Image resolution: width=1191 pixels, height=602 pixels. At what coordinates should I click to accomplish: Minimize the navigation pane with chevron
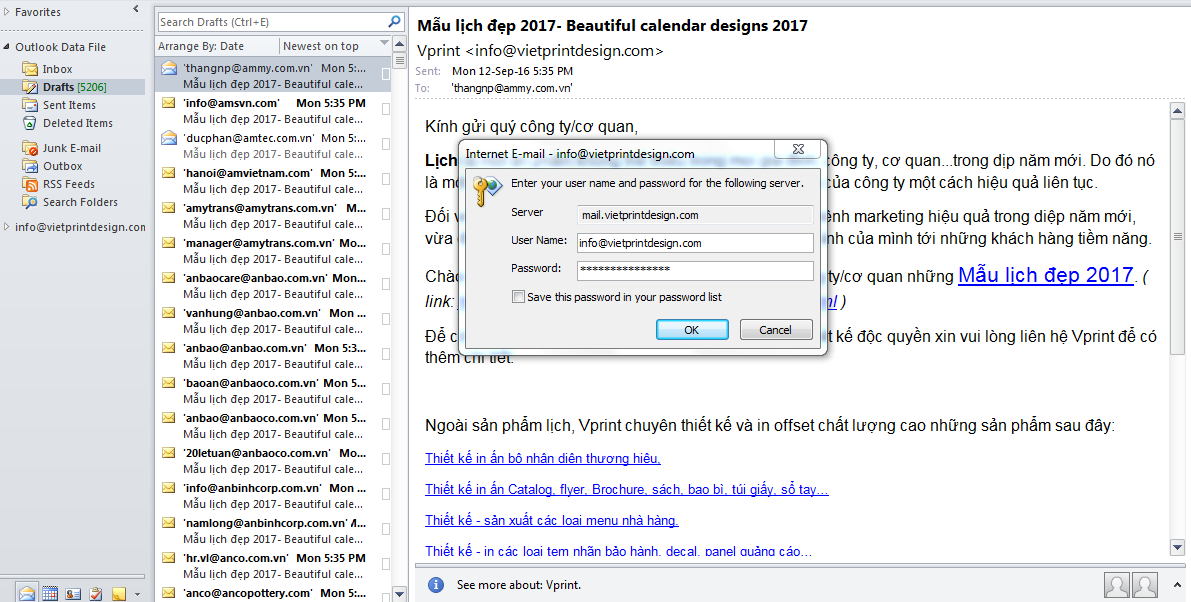click(136, 9)
